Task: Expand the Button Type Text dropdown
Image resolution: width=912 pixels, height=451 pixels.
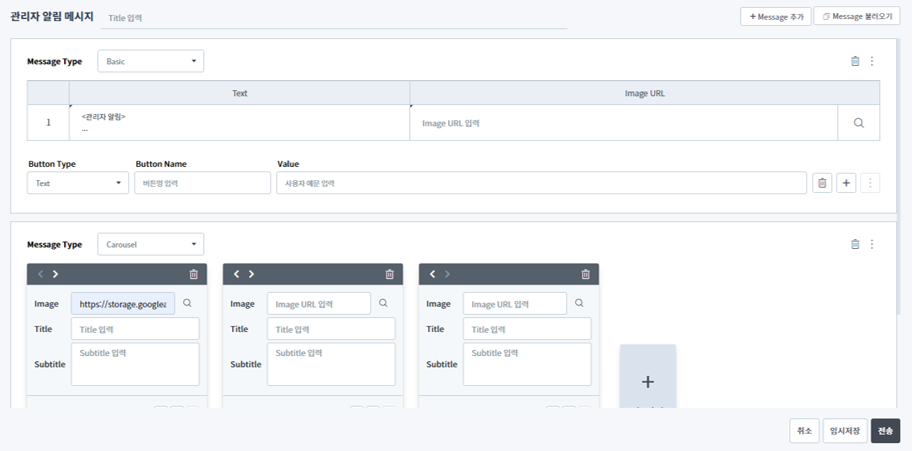Action: [78, 183]
